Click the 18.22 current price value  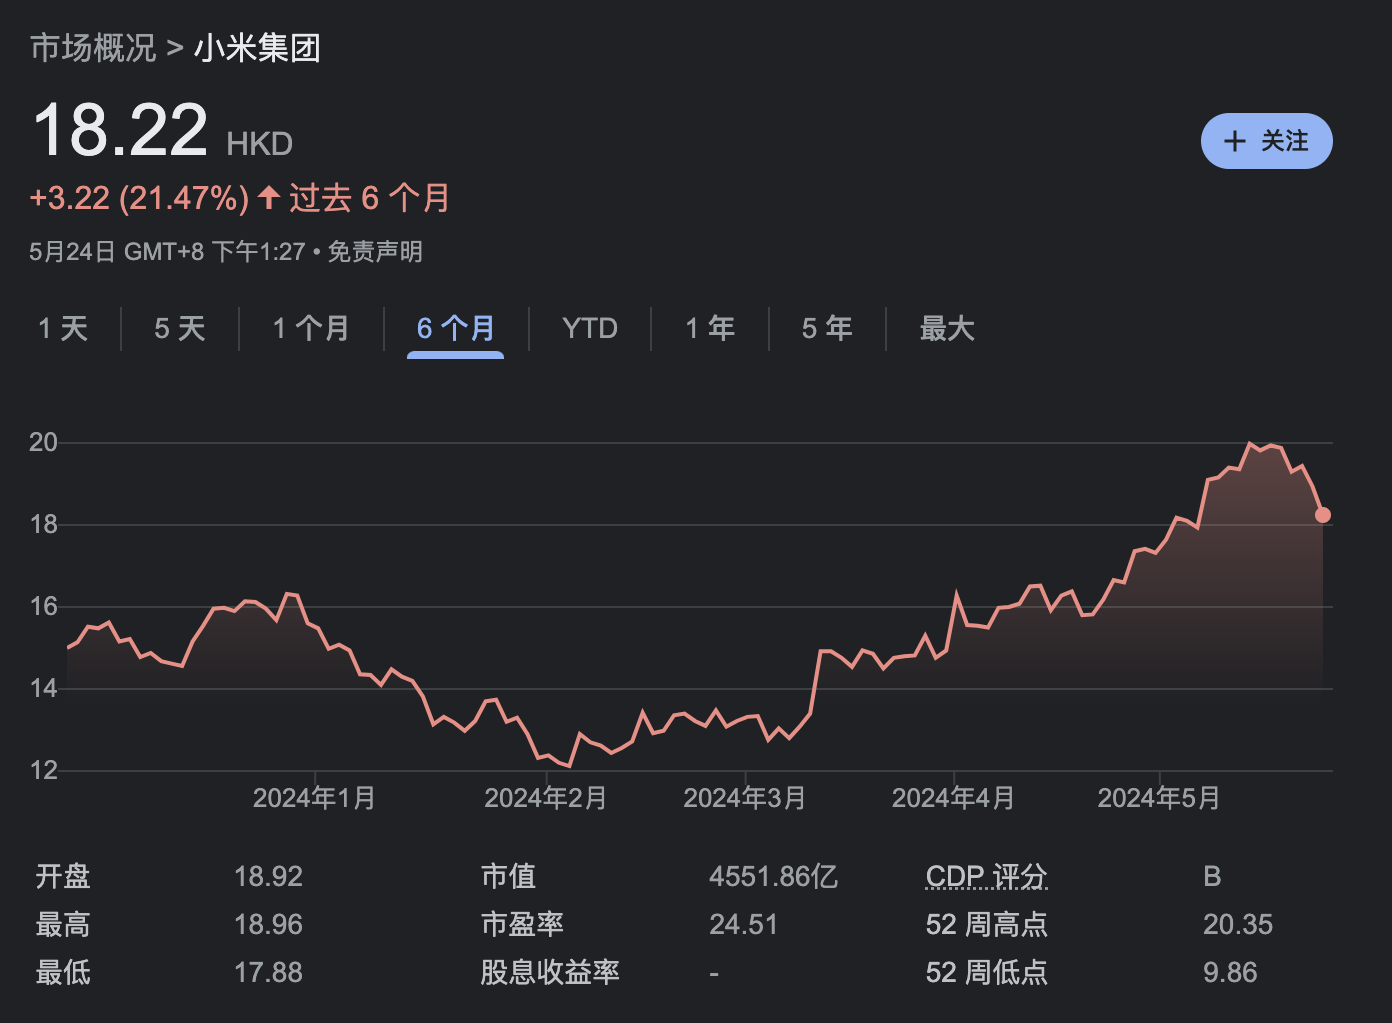[120, 131]
